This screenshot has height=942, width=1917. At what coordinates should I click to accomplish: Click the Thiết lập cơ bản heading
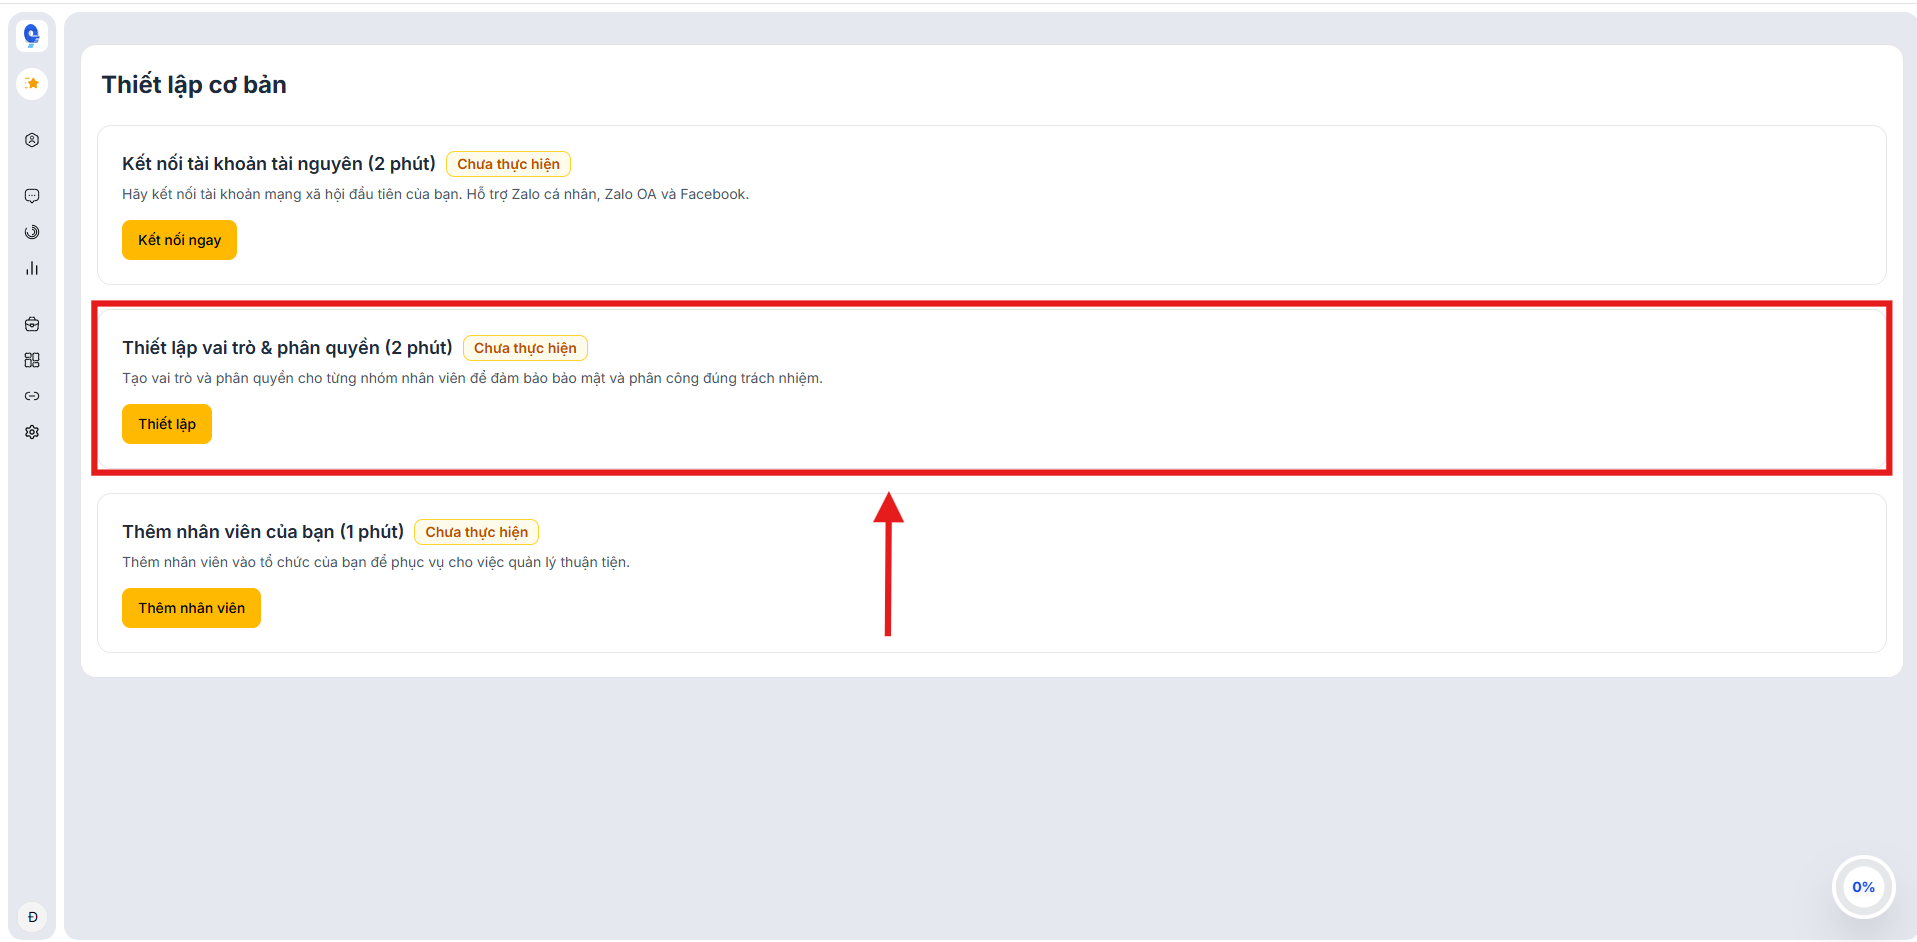coord(193,84)
